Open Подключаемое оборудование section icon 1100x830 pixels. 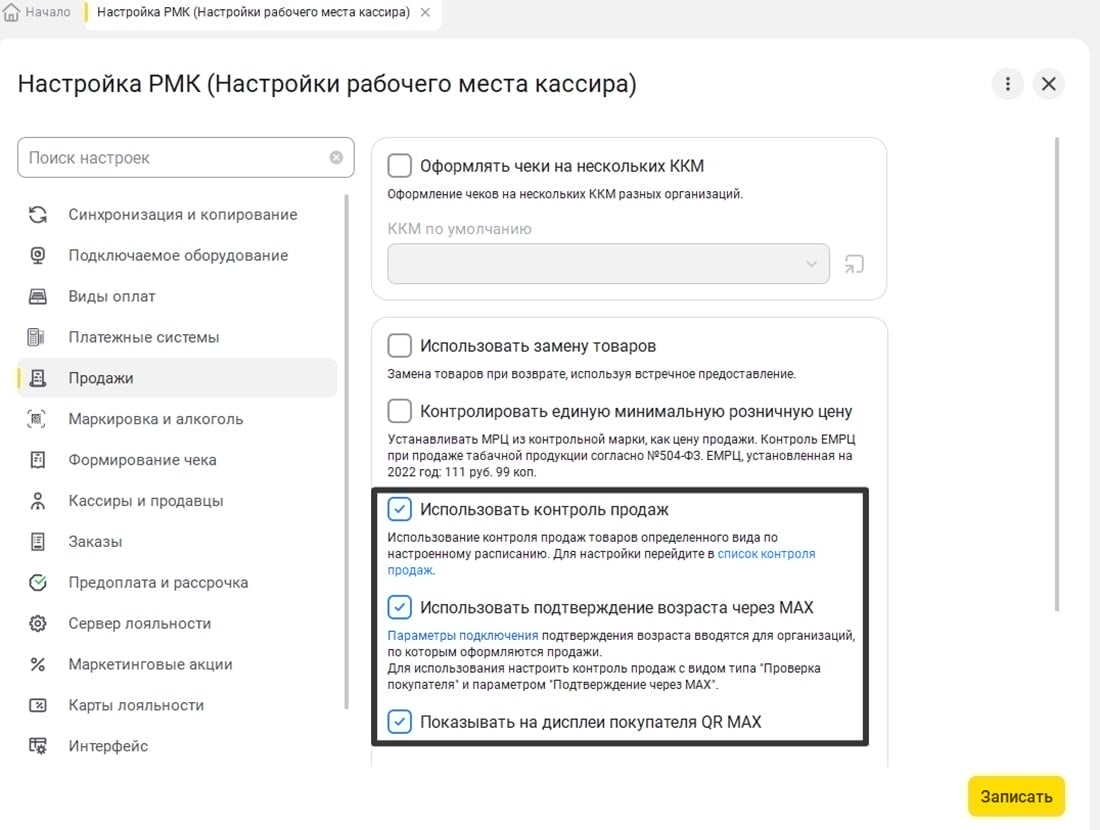(38, 255)
